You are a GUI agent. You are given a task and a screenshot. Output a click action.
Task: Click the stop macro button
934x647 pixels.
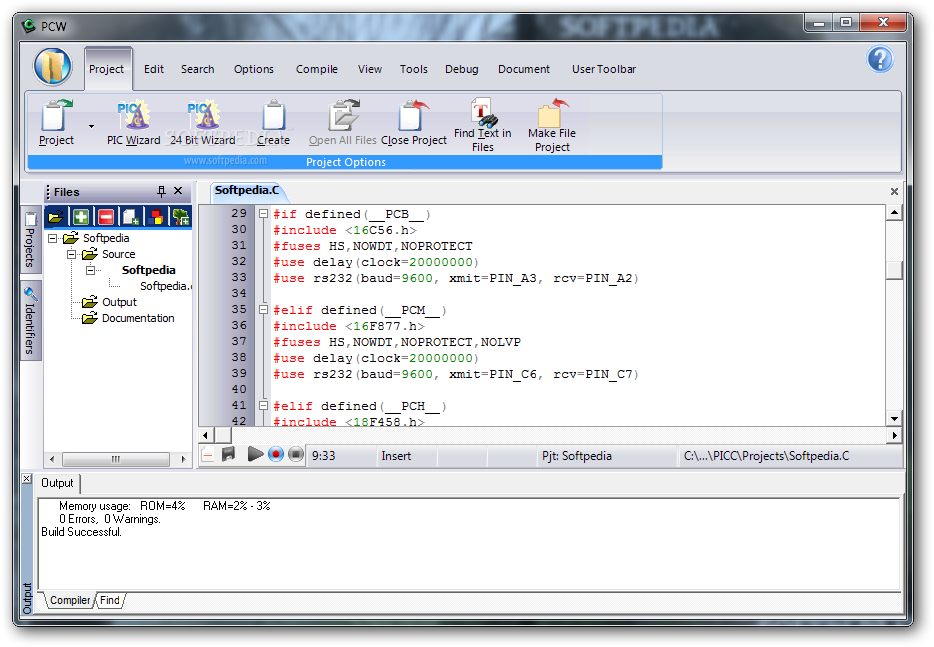tap(295, 455)
